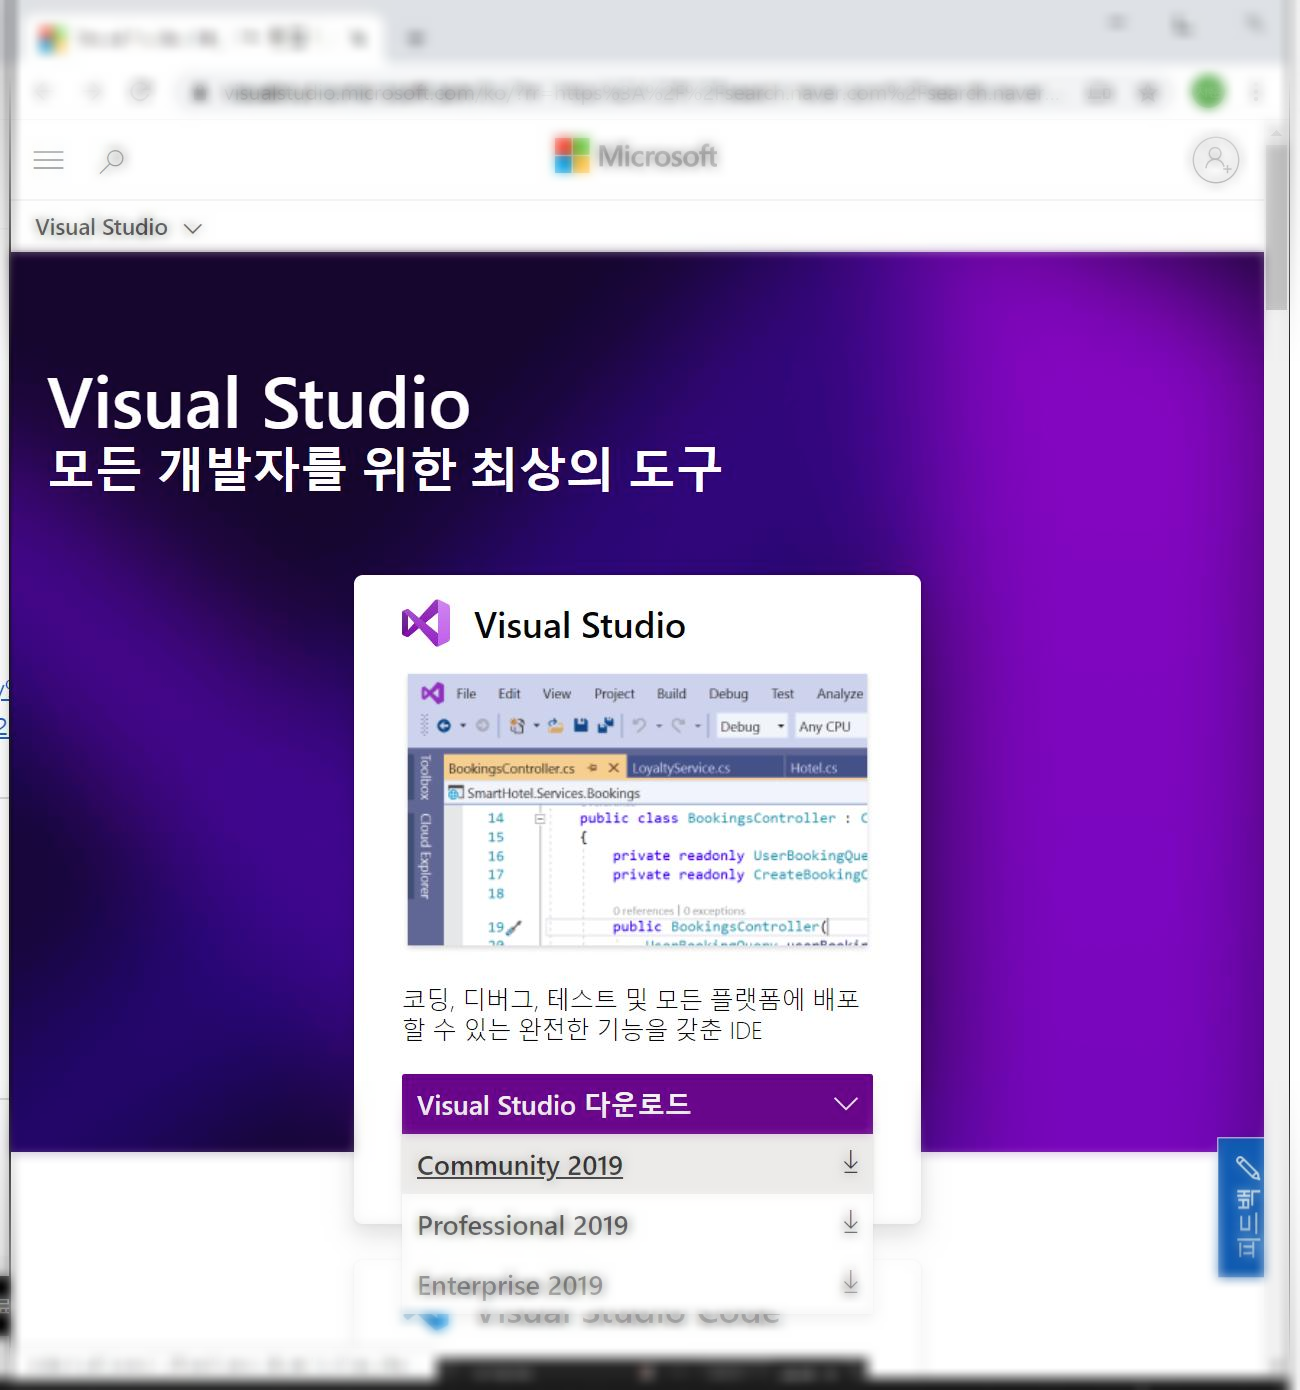Select Enterprise 2019 download option
This screenshot has width=1300, height=1390.
(x=637, y=1284)
